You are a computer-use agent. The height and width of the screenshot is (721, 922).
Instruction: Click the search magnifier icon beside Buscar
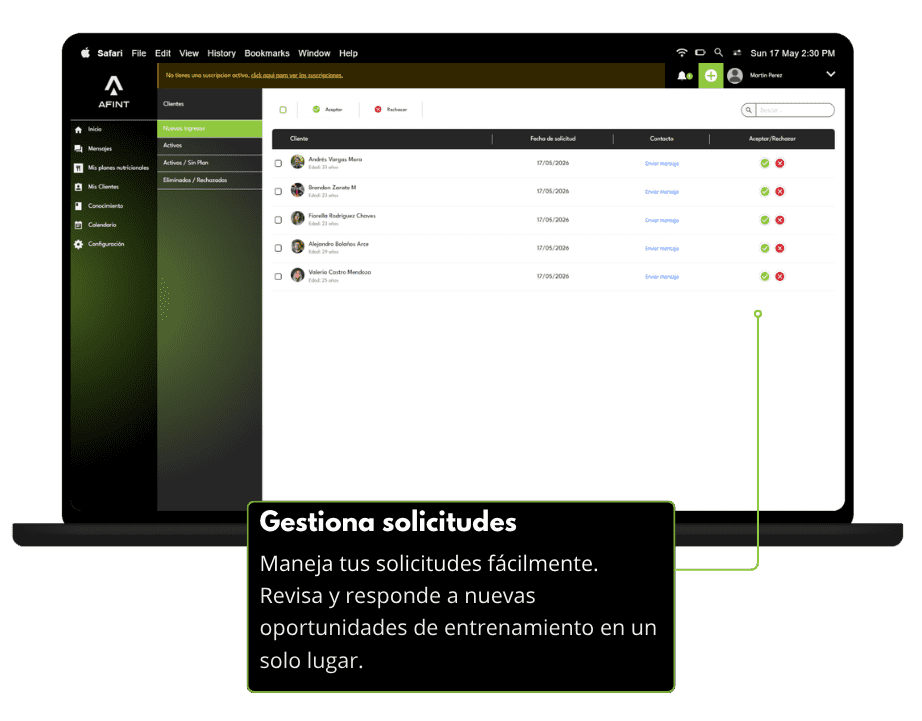(x=749, y=110)
